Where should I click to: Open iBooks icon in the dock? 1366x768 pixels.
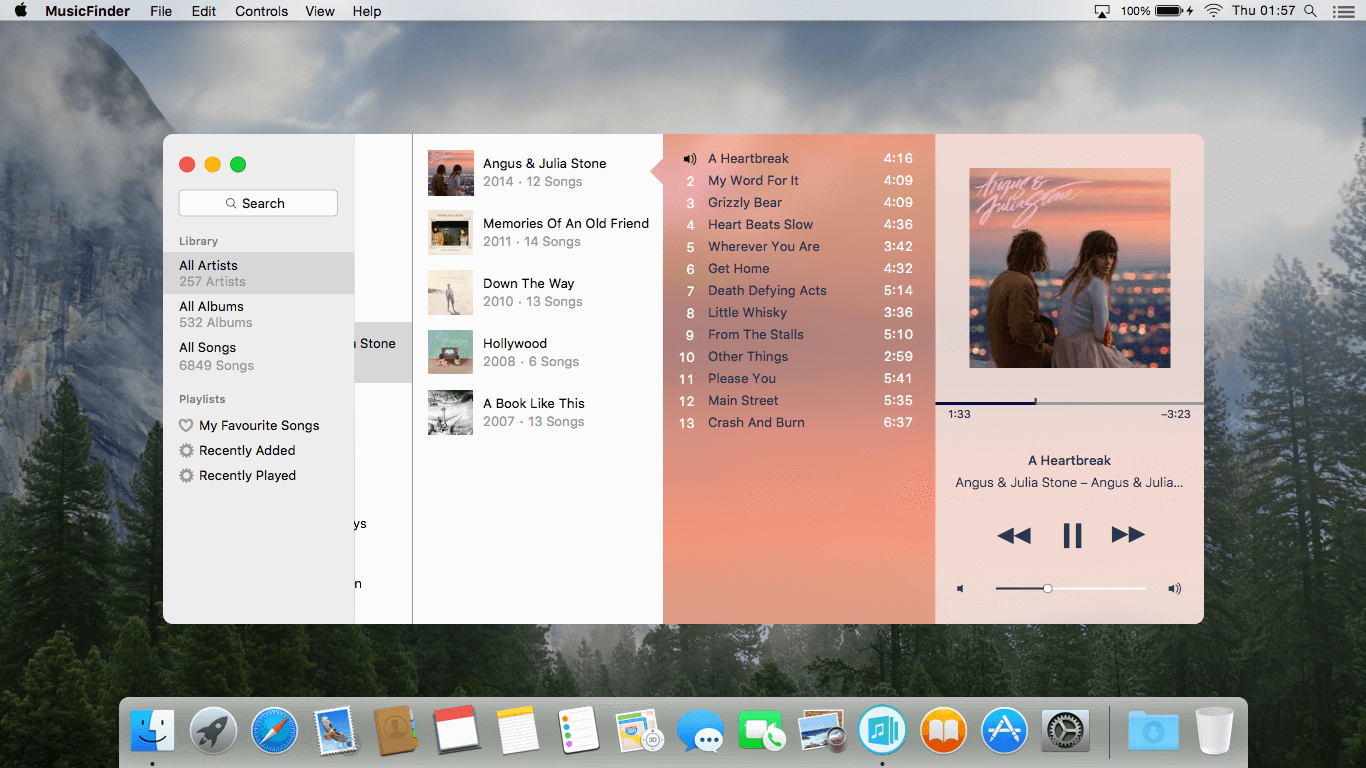click(x=943, y=731)
